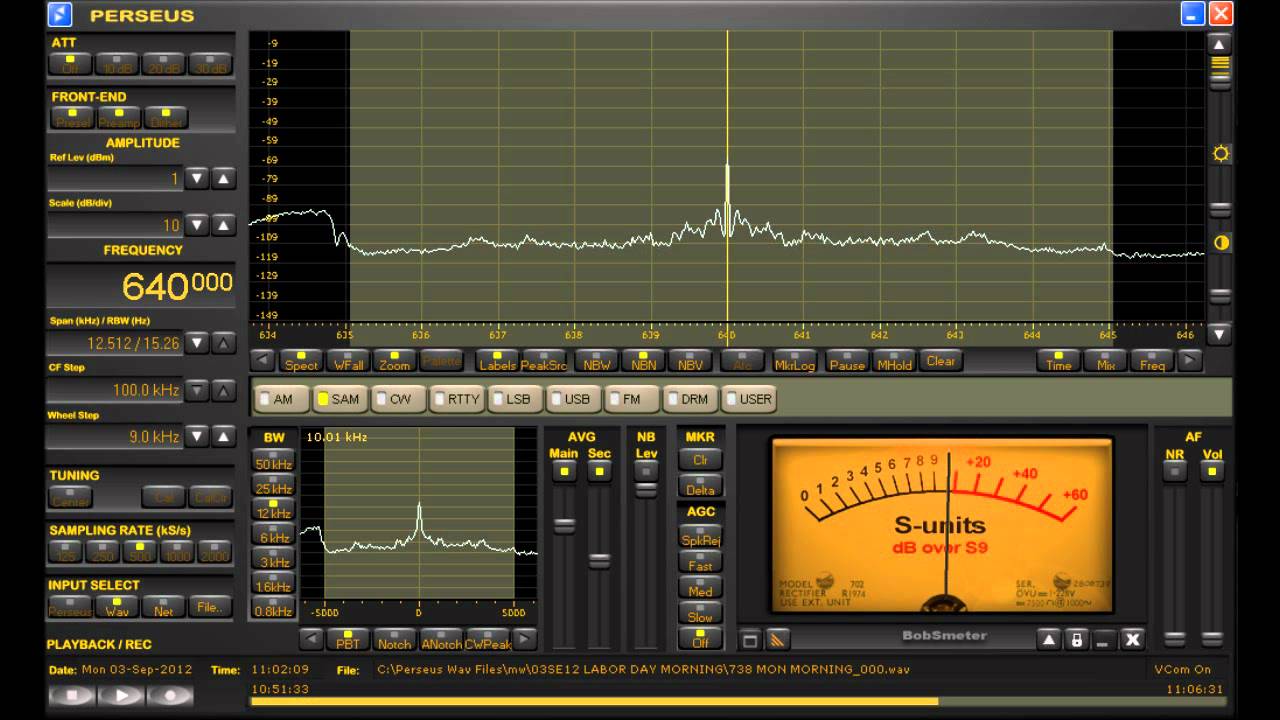Toggle the Preamp button
This screenshot has width=1280, height=720.
coord(119,118)
